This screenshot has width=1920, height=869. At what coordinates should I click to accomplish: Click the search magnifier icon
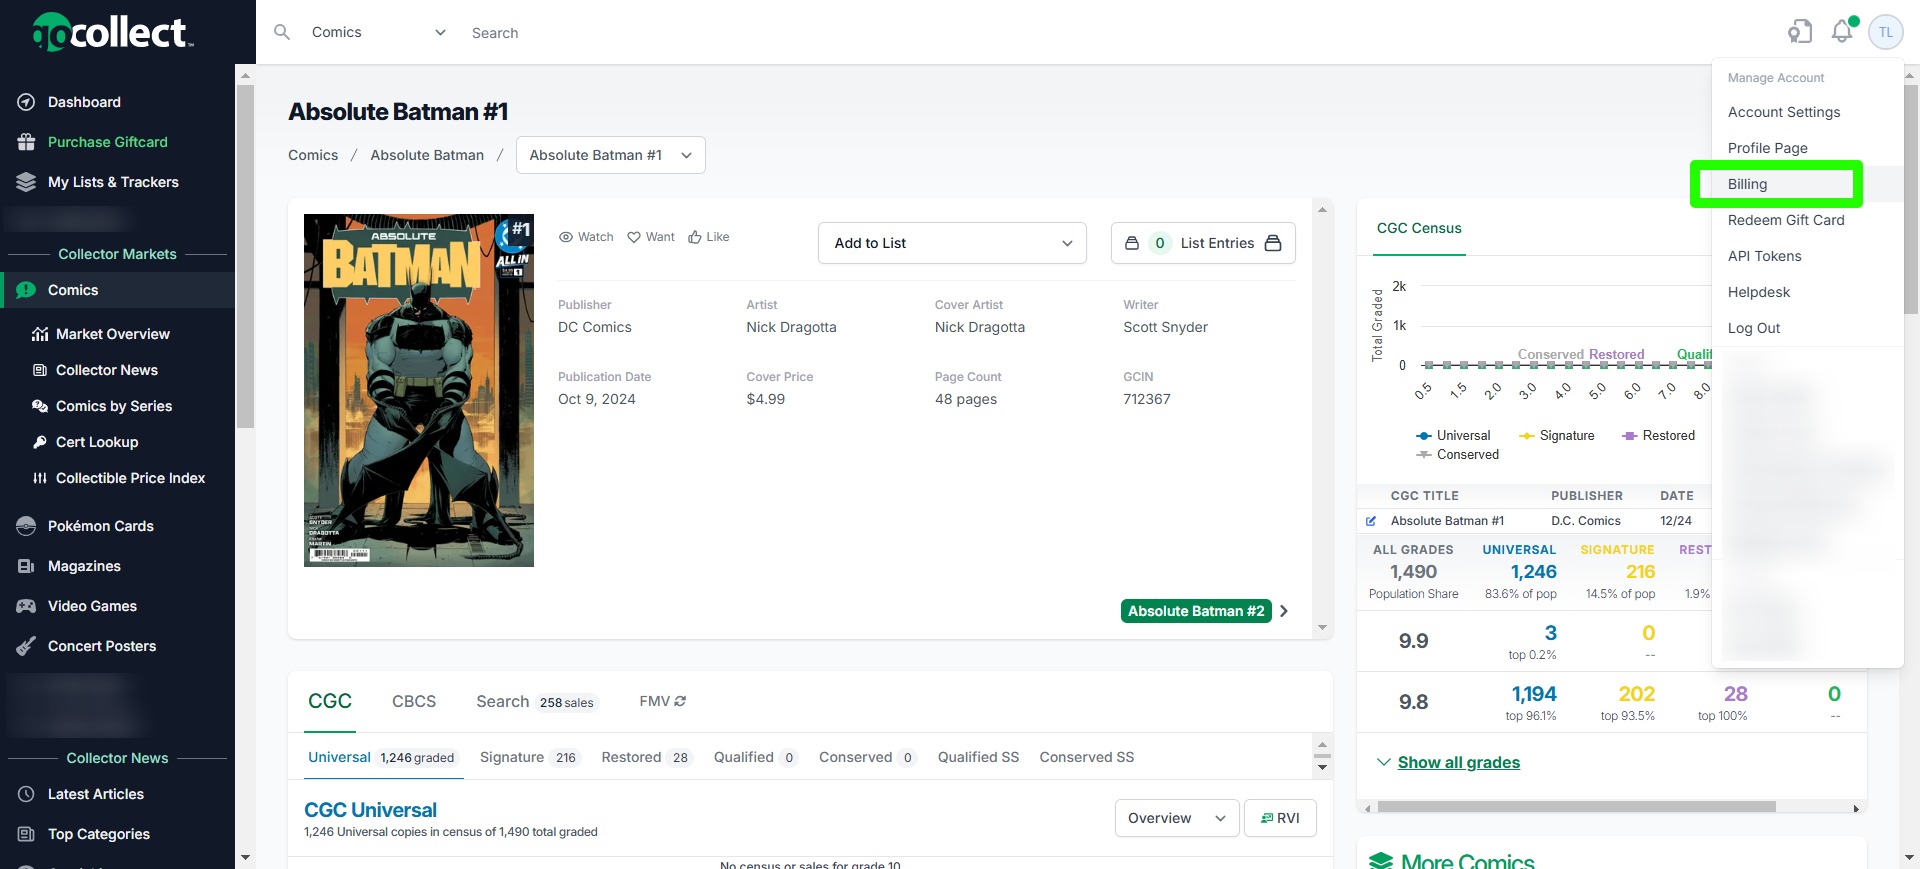[282, 32]
